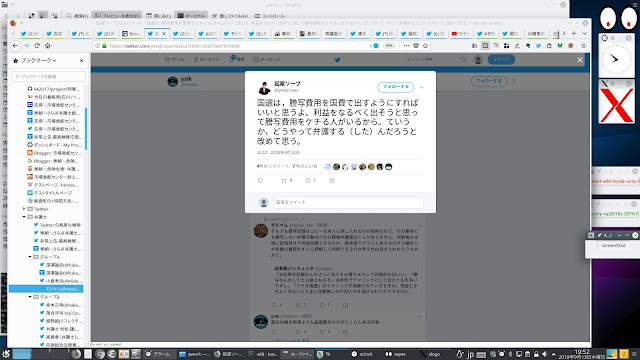Open Twitter メッセージ nav item
The image size is (640, 360).
click(267, 60)
